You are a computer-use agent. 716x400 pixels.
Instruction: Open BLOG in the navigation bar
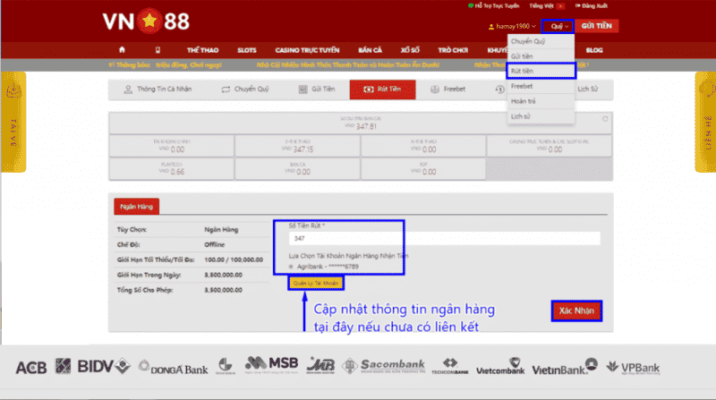[594, 50]
